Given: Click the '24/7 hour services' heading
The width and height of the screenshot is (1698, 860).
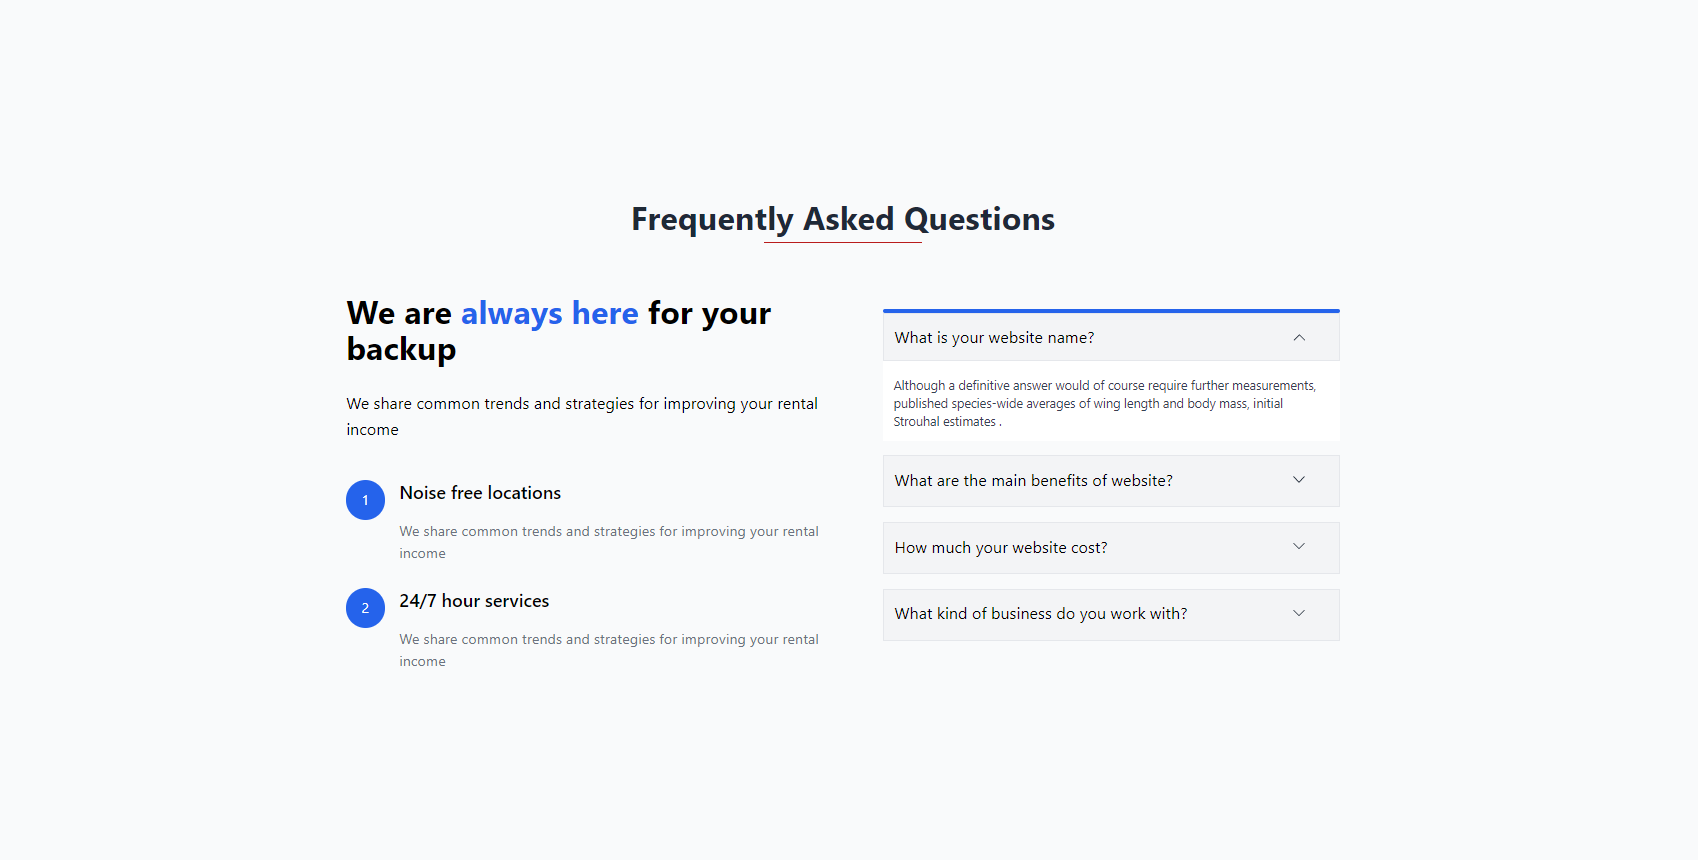Looking at the screenshot, I should pos(474,600).
